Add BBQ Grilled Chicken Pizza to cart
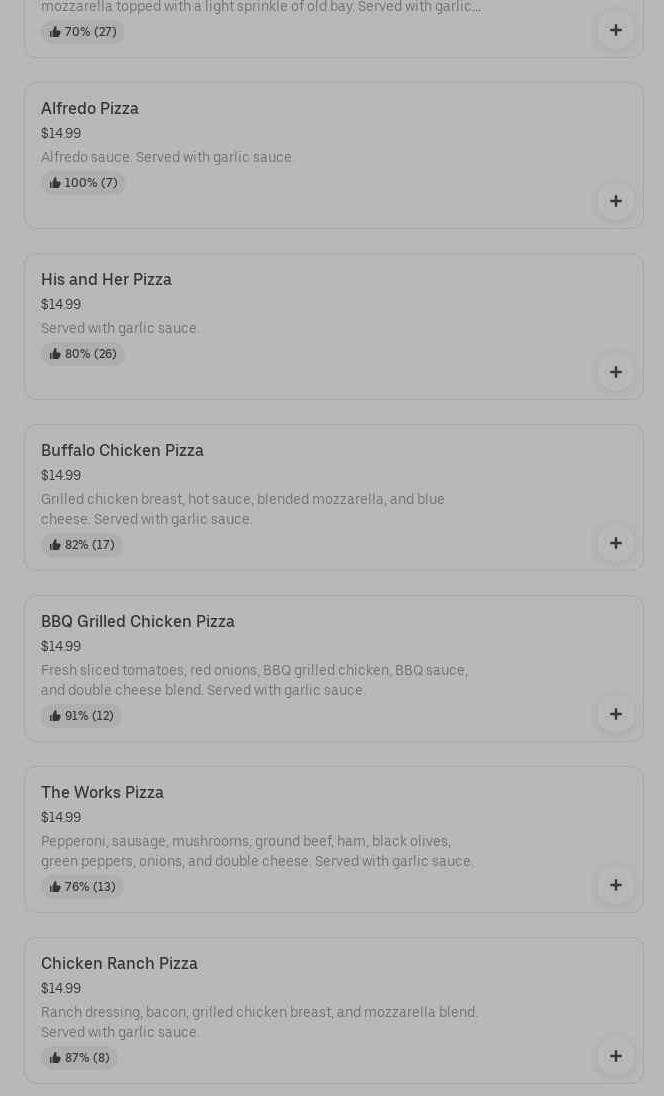Screen dimensions: 664x1096 click(x=615, y=714)
